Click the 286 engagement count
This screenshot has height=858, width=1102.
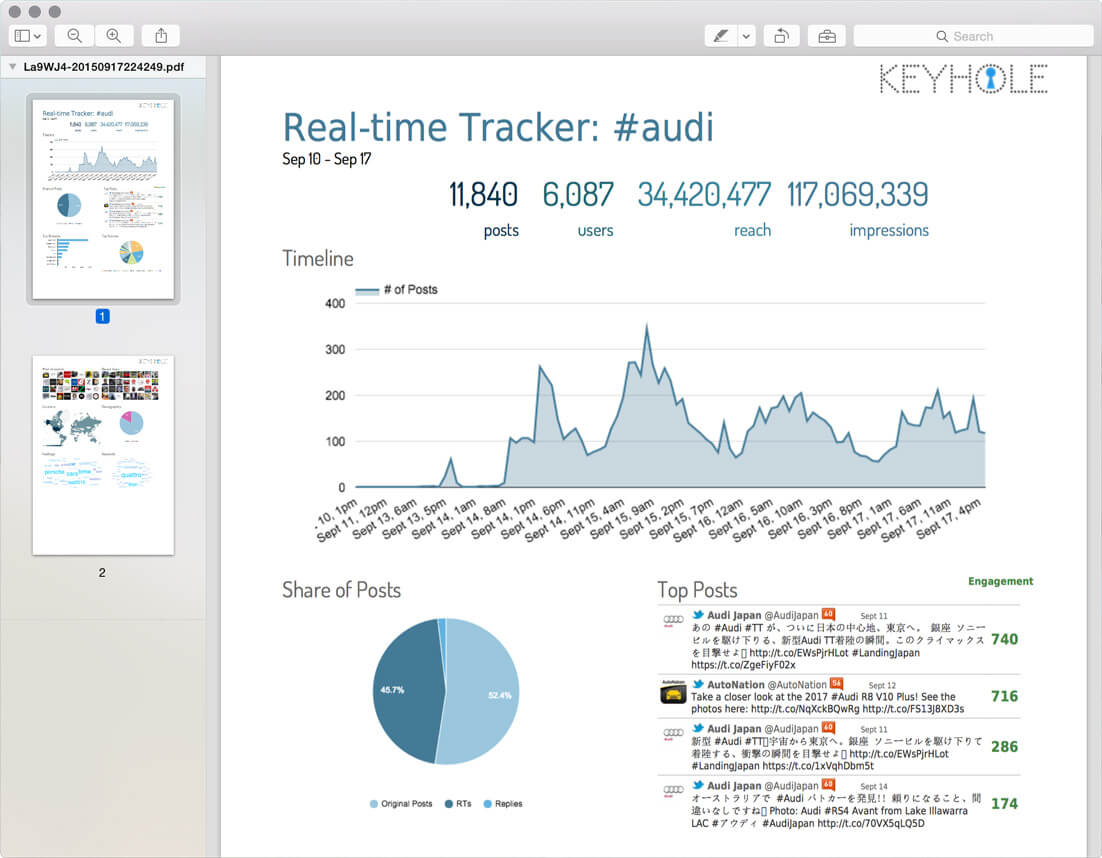(1004, 747)
